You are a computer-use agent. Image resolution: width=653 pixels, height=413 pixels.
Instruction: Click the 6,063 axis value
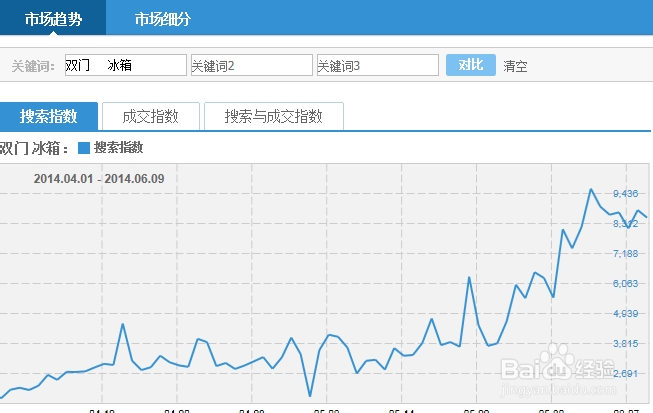[x=626, y=284]
